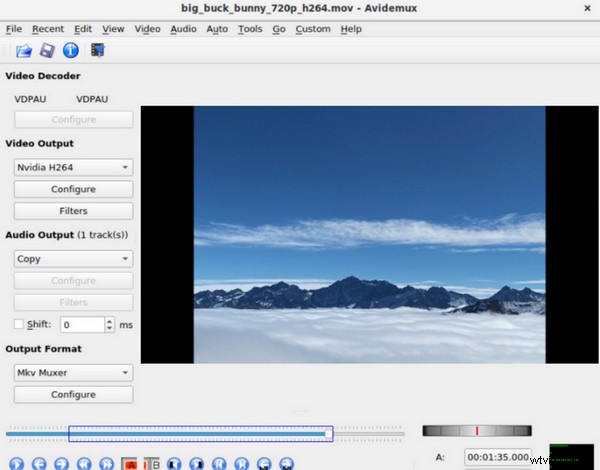The height and width of the screenshot is (470, 600).
Task: Set selection start marker A
Action: 129,464
